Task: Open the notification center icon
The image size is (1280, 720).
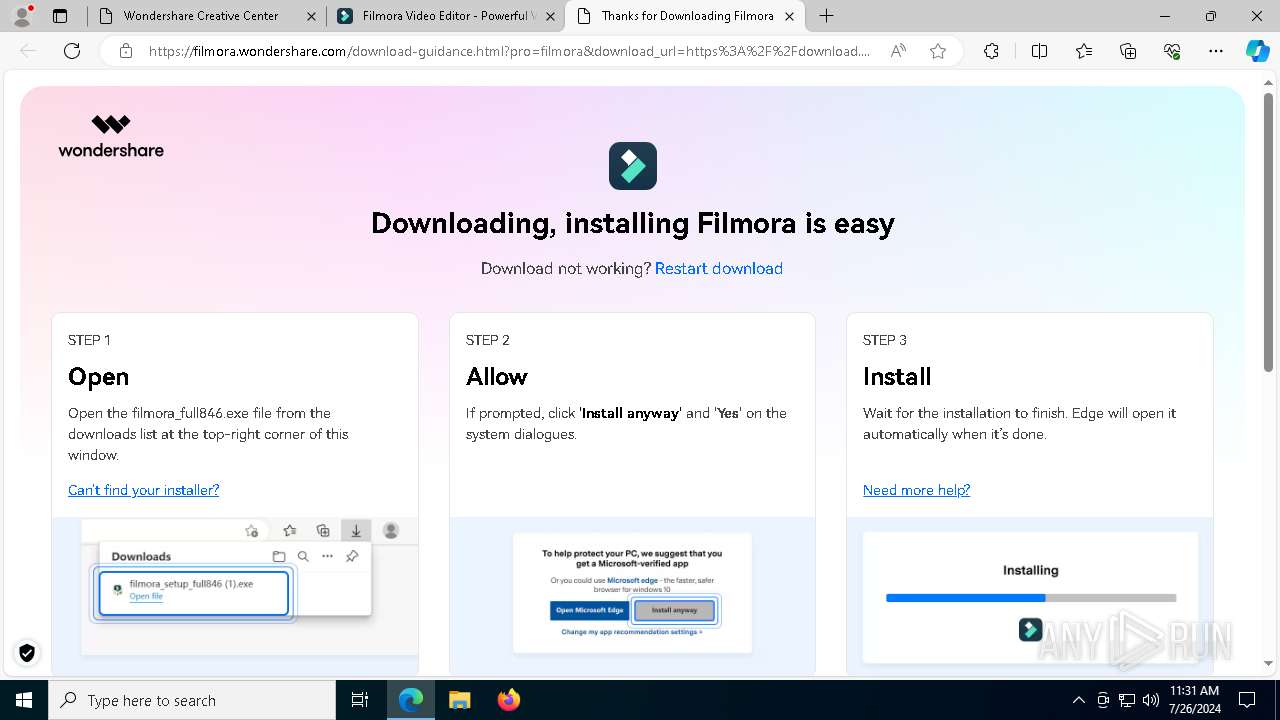Action: click(1247, 700)
